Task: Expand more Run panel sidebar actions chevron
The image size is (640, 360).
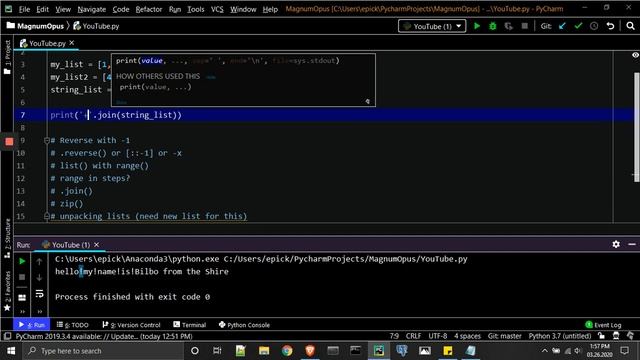Action: [22, 312]
